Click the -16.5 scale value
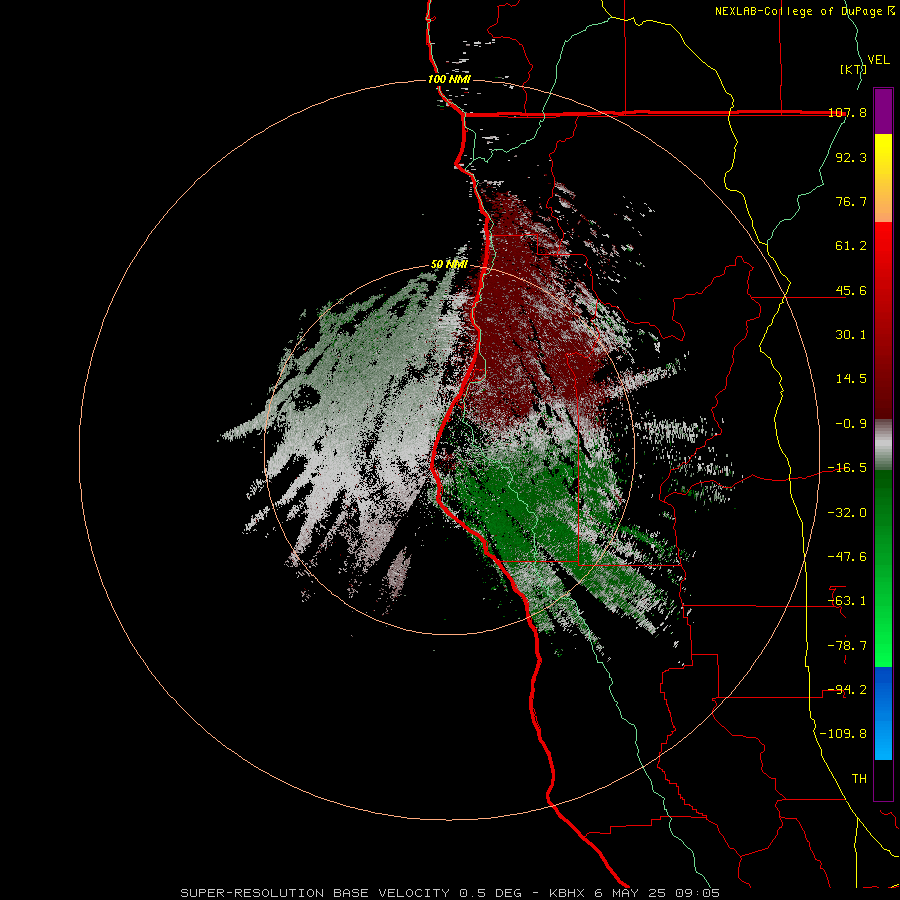 point(848,468)
